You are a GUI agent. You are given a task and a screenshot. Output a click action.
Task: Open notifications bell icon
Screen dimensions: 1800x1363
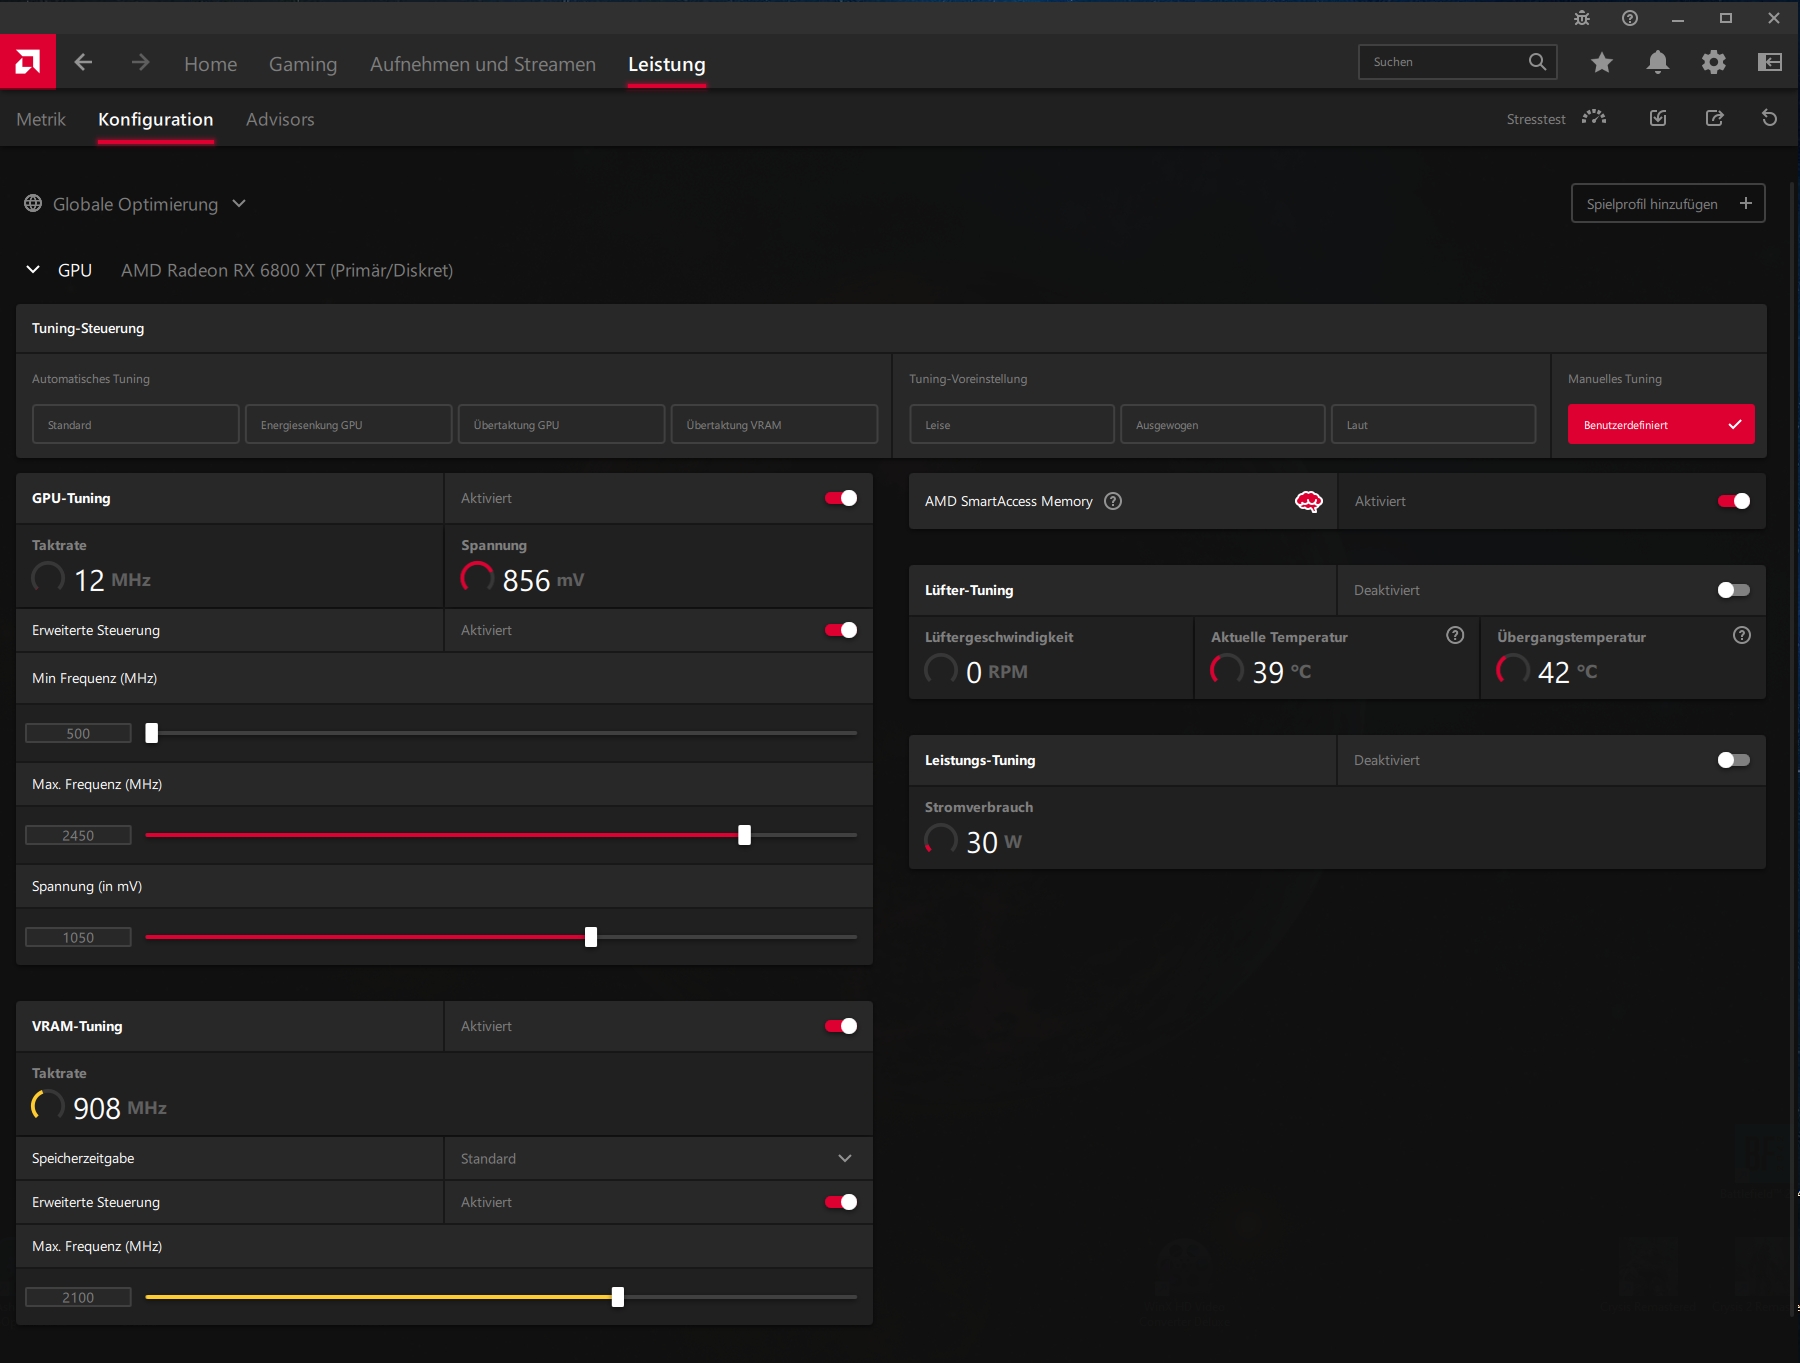pyautogui.click(x=1658, y=62)
